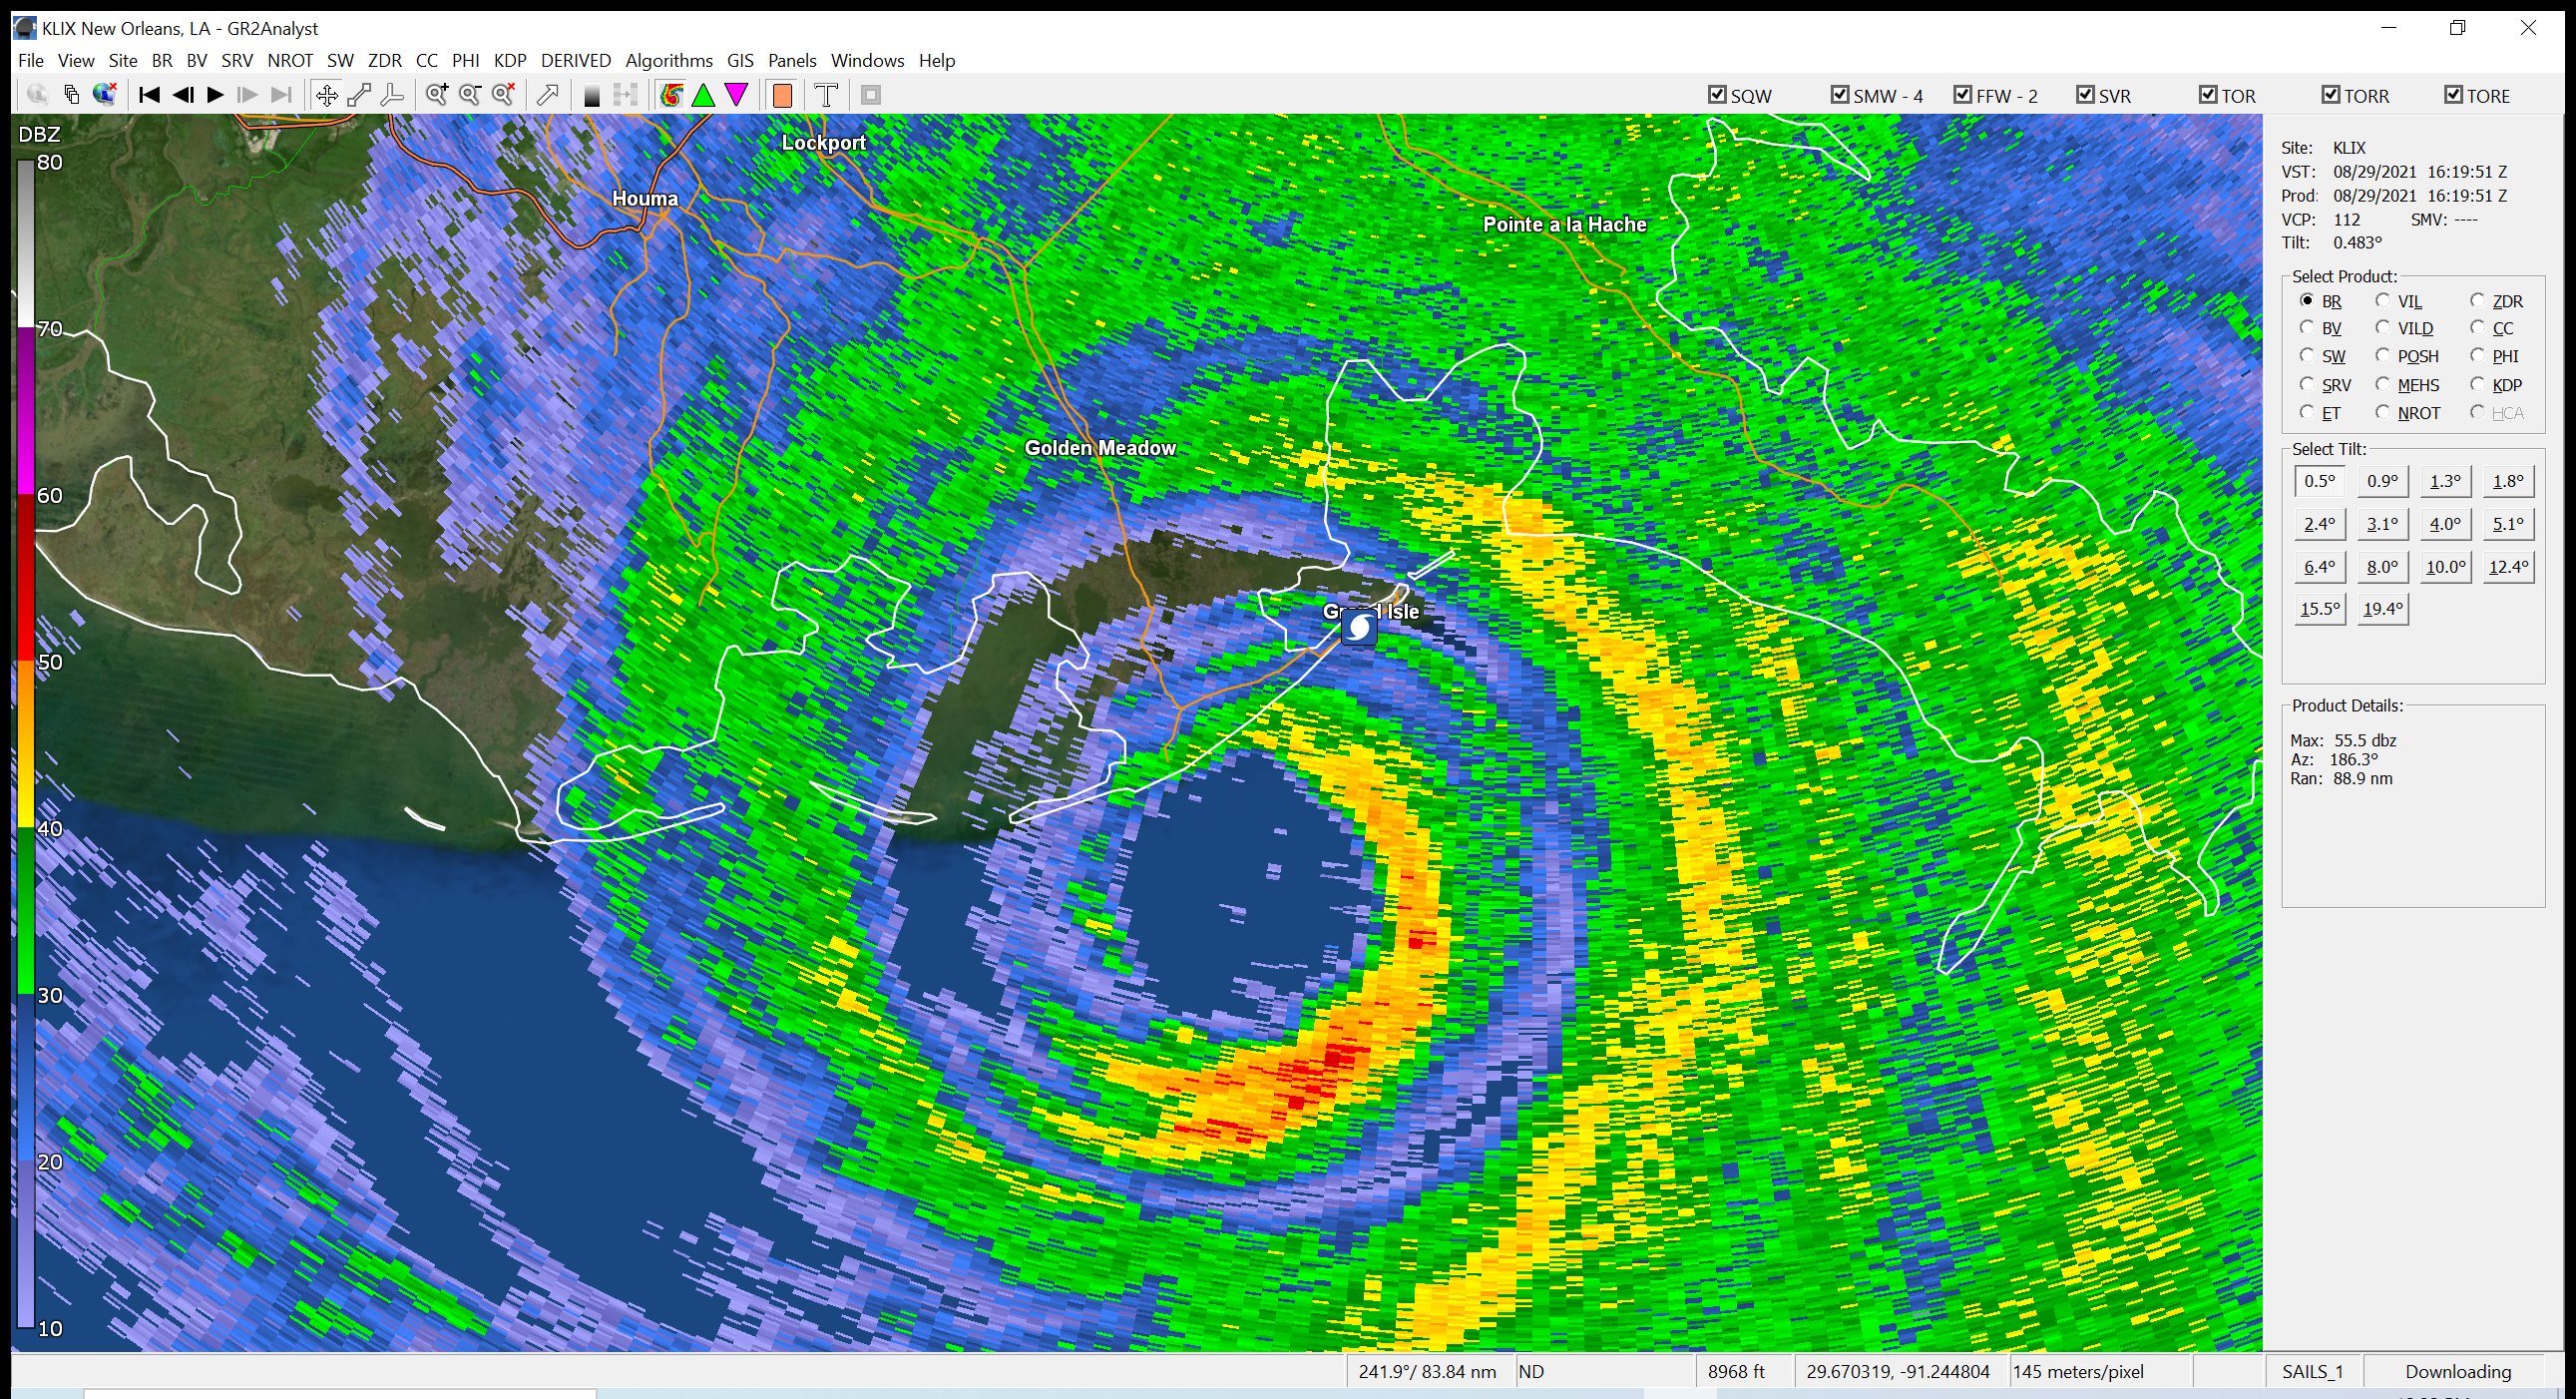Toggle the orange warning polygon icon
Viewport: 2576px width, 1399px height.
782,95
